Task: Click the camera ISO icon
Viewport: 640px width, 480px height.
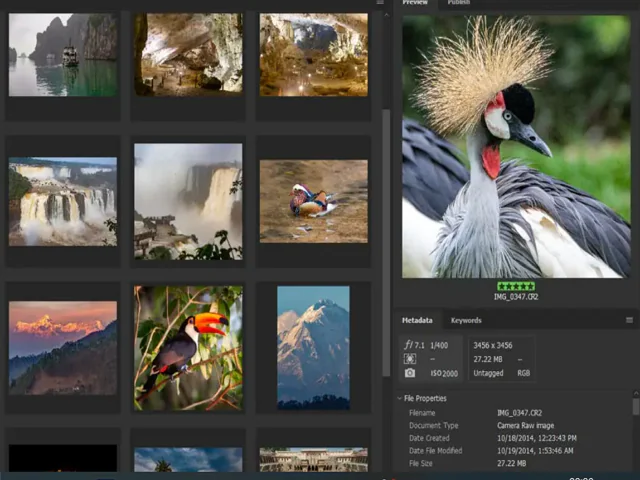Action: point(410,373)
